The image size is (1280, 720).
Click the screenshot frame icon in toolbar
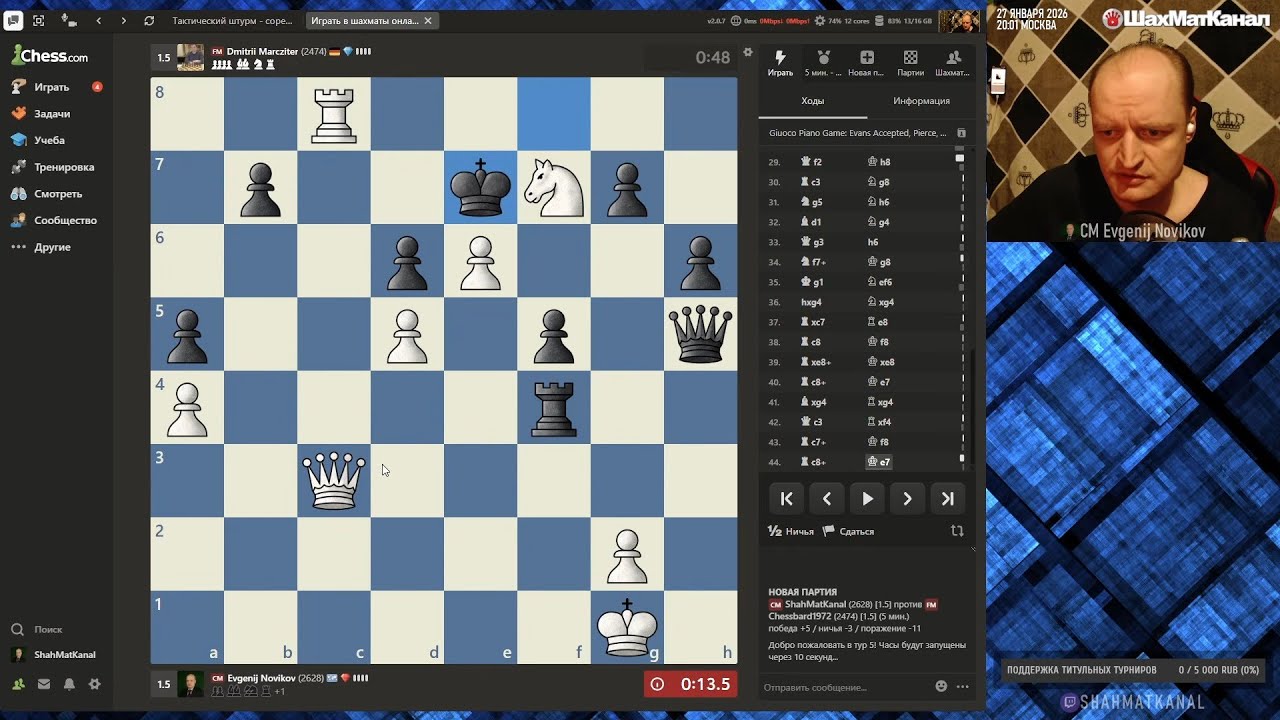[39, 20]
